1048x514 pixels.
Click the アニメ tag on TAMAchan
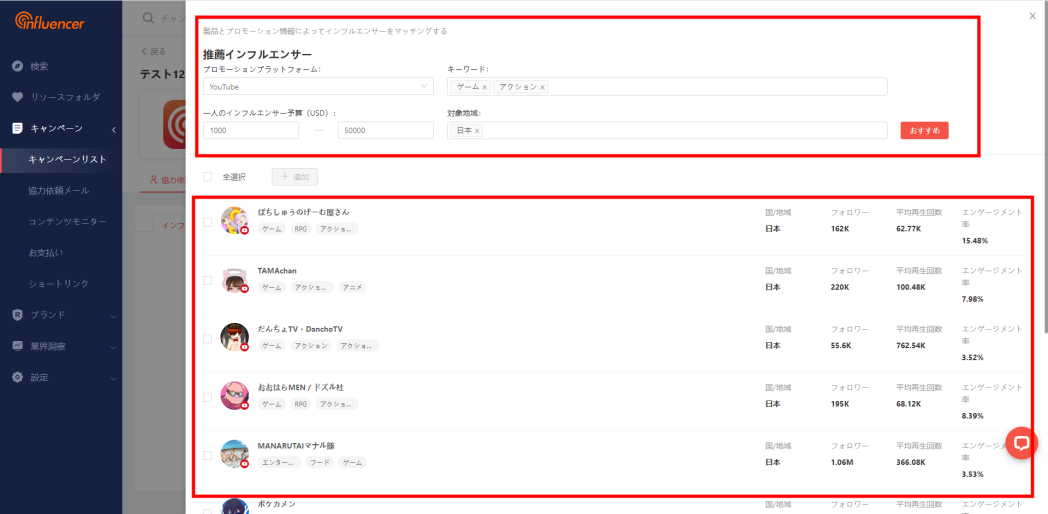point(352,287)
